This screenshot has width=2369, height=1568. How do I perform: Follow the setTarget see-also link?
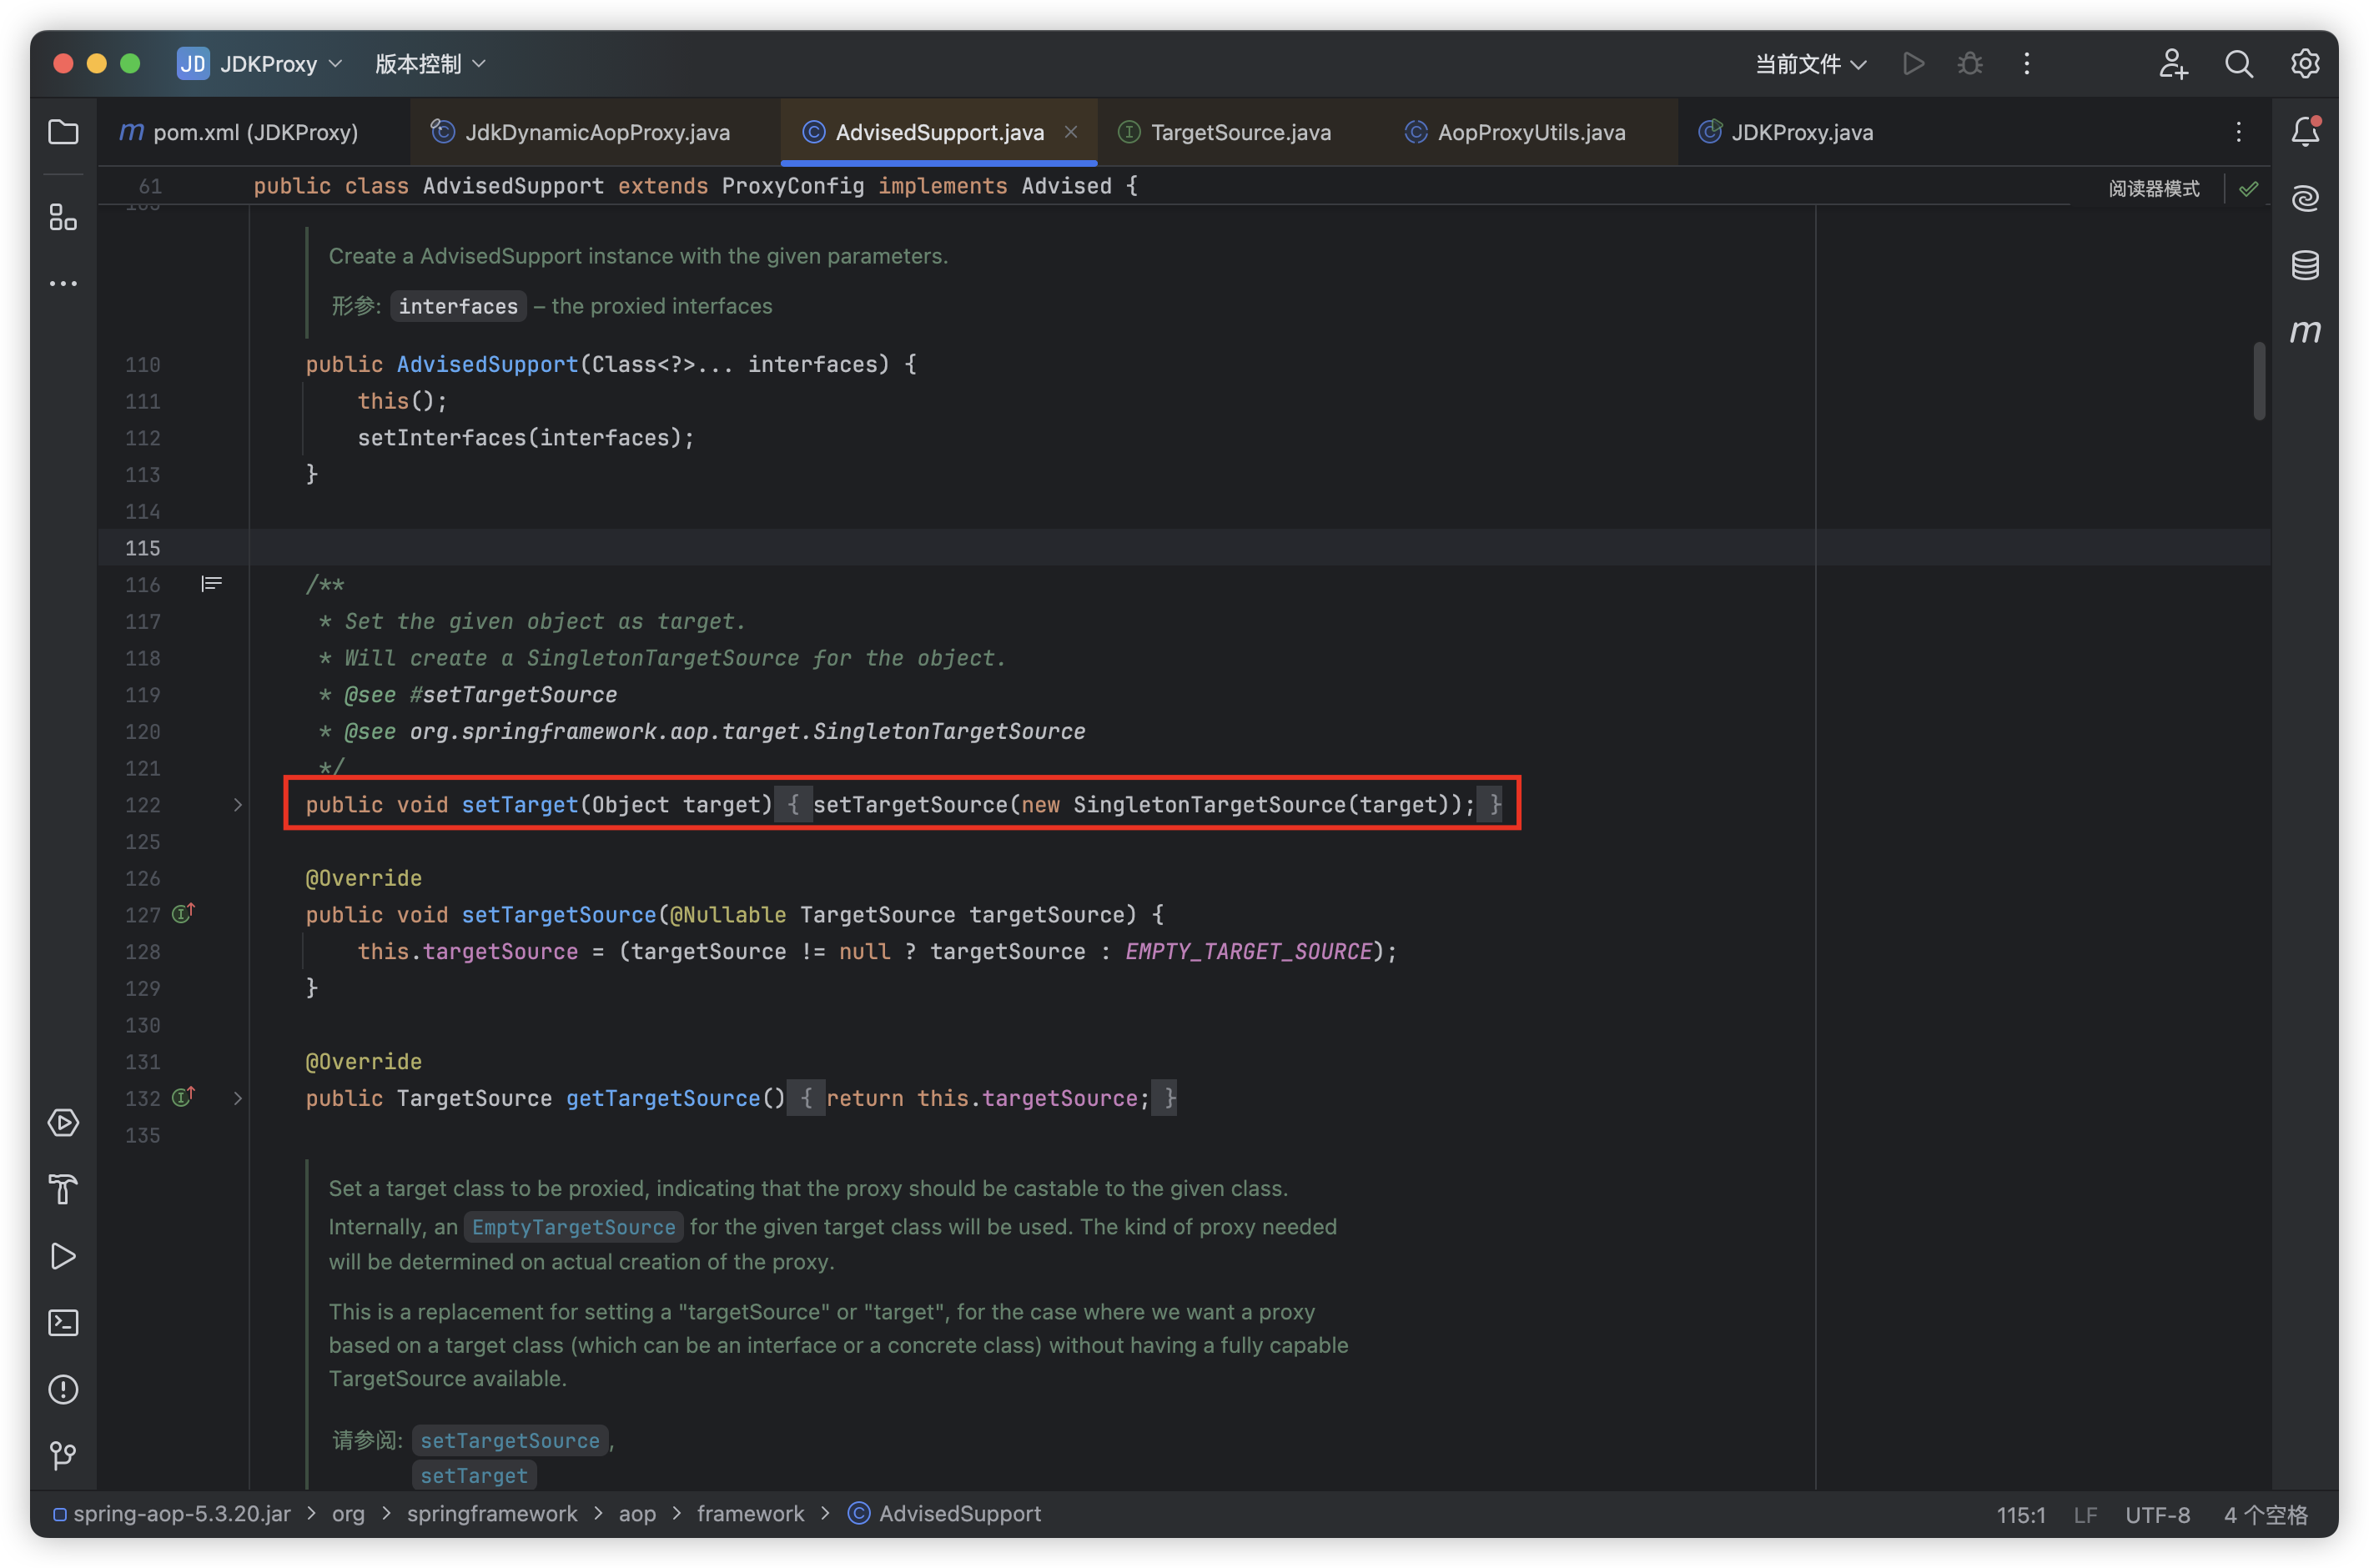[474, 1475]
